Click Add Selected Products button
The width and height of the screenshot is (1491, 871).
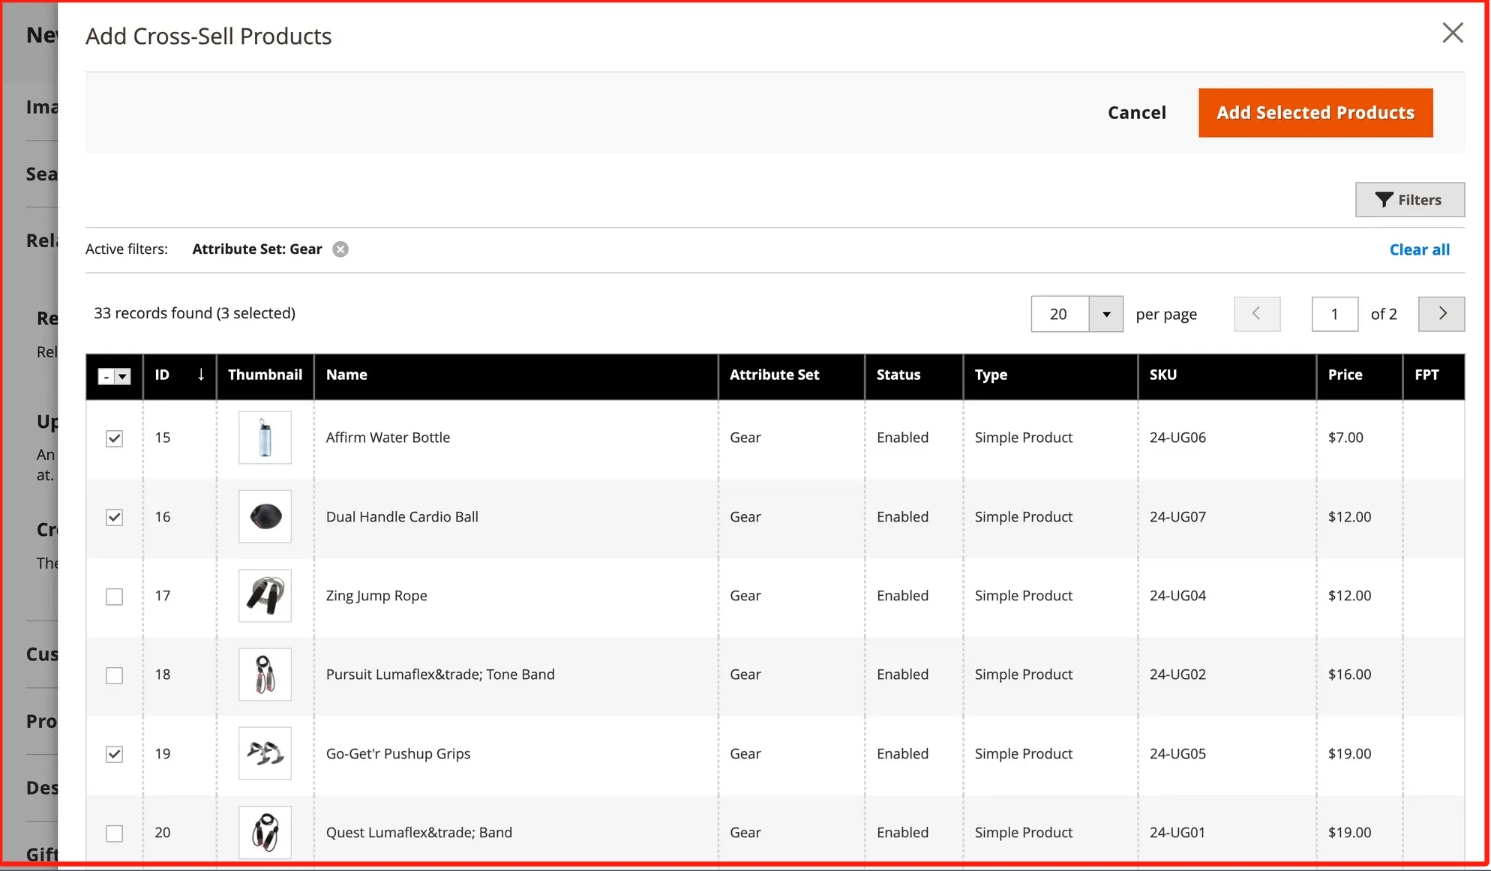[1315, 113]
